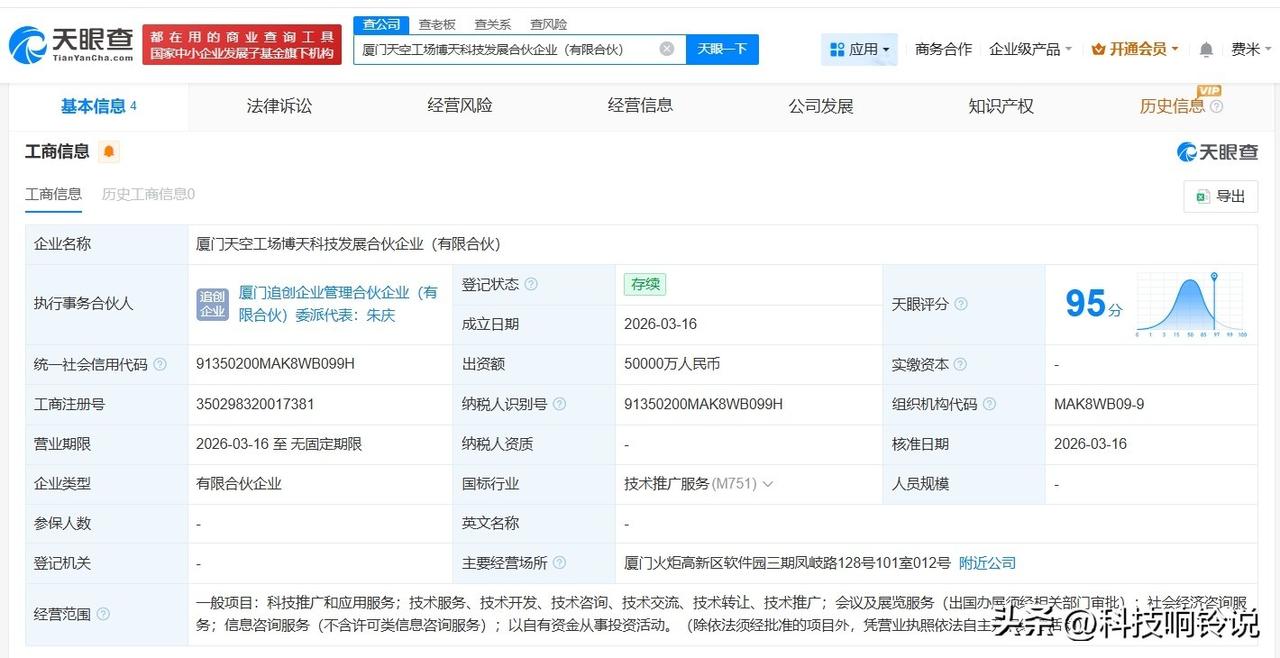Click the red 国家中小企业发展子基金 banner
Viewport: 1280px width, 658px height.
[242, 45]
